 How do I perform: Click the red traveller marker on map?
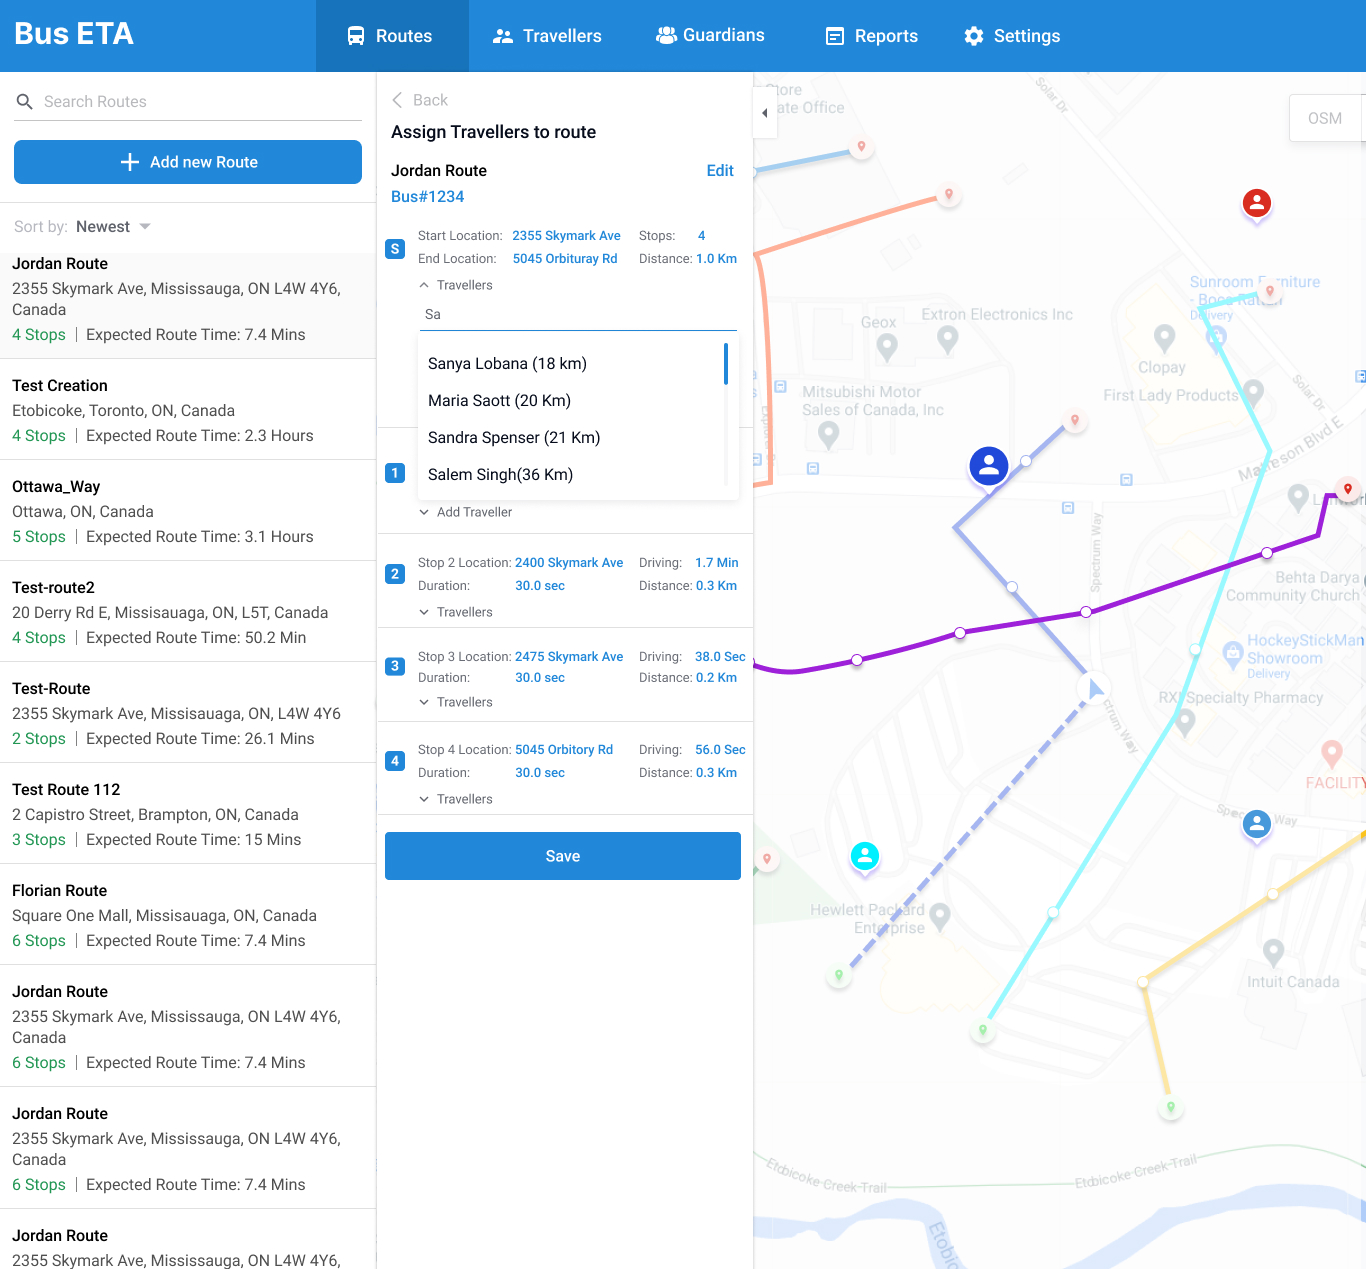[x=1256, y=203]
